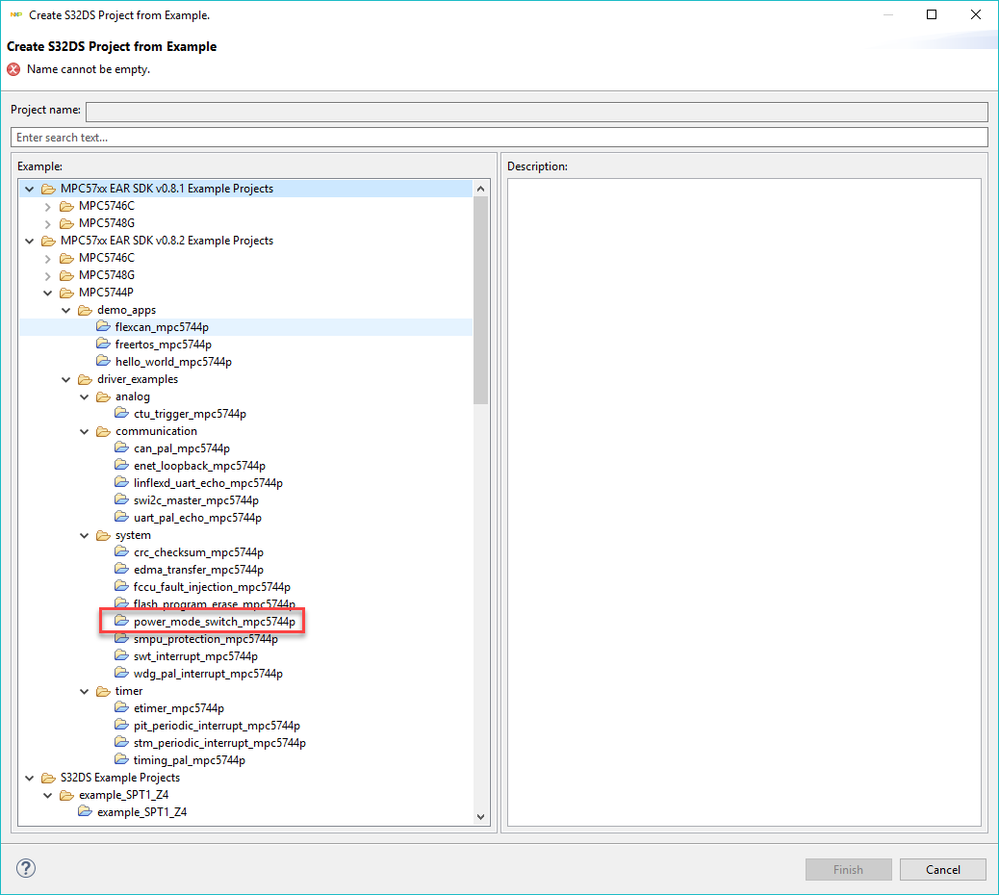Click folder icon of power_mode_switch_mpc5744p
This screenshot has height=895, width=999.
click(122, 620)
